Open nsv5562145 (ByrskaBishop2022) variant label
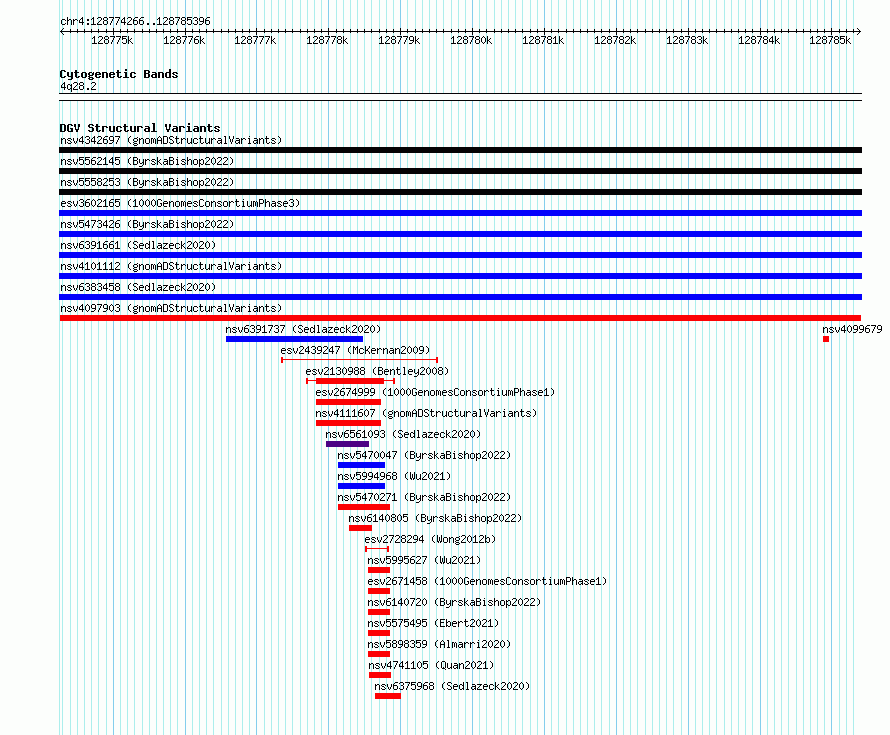Viewport: 890px width, 735px height. tap(147, 161)
